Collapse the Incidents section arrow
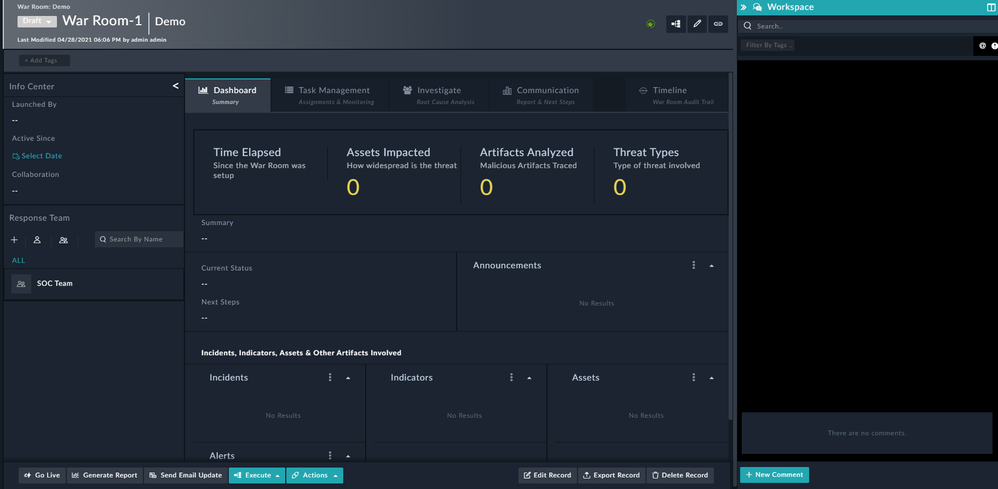Image resolution: width=998 pixels, height=489 pixels. [348, 378]
